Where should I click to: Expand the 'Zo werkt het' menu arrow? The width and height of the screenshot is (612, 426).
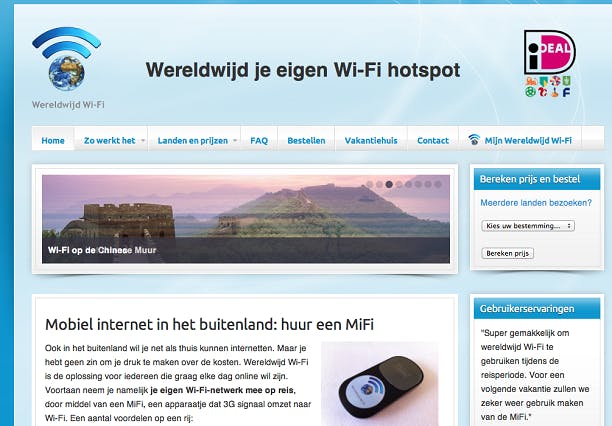click(143, 141)
